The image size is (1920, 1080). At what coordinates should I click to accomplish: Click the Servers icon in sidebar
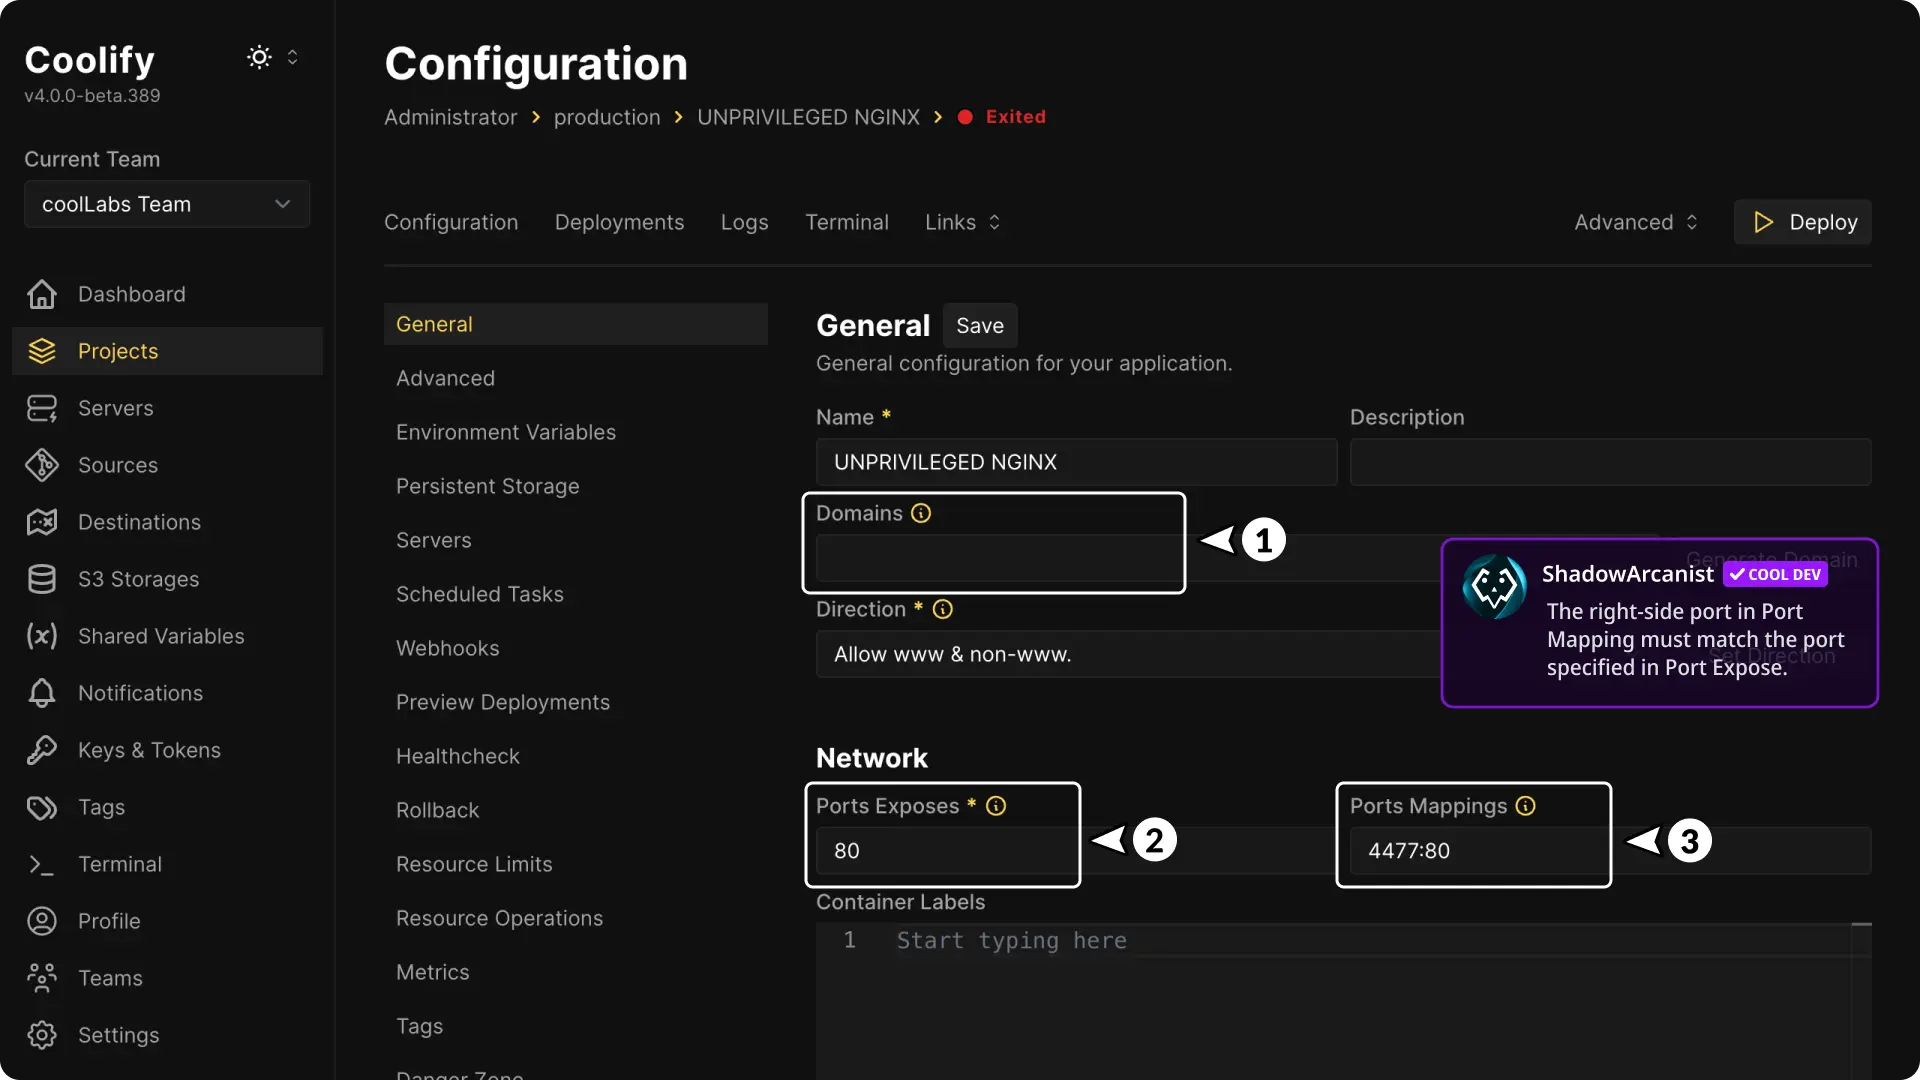(x=42, y=408)
